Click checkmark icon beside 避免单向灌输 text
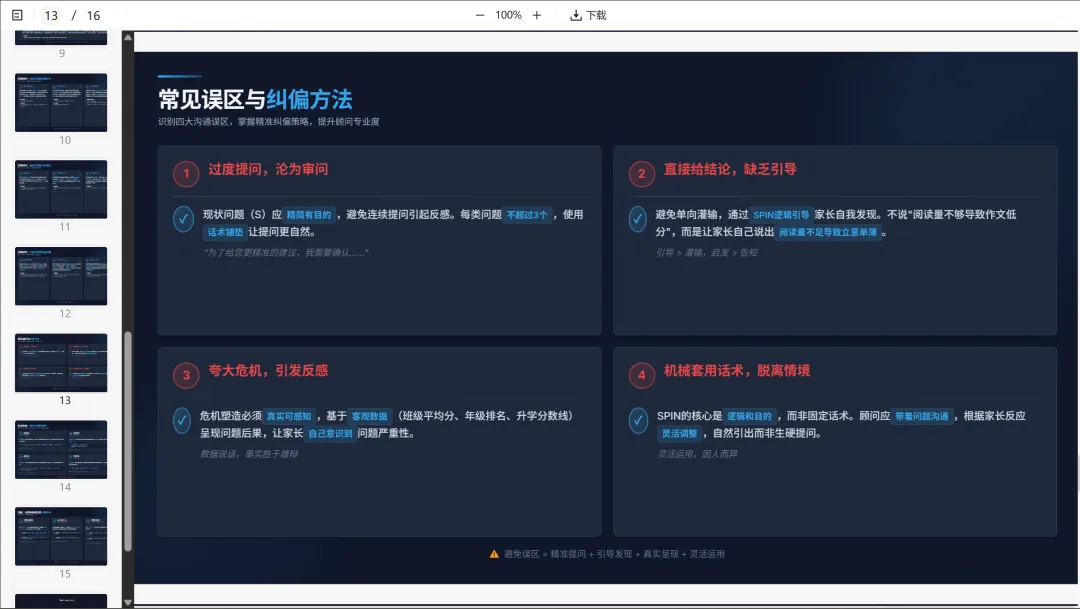The width and height of the screenshot is (1080, 609). [x=638, y=220]
